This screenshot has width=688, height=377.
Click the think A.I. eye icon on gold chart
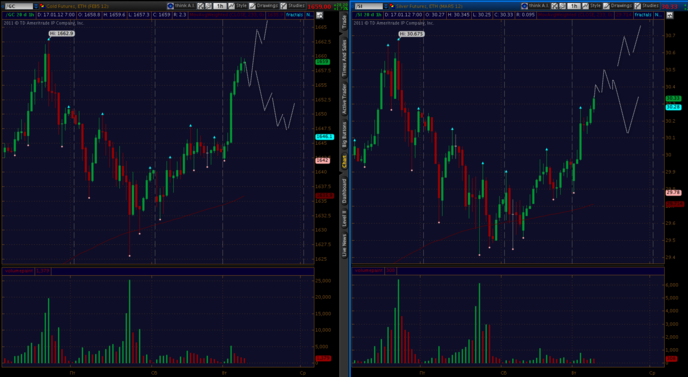point(170,6)
